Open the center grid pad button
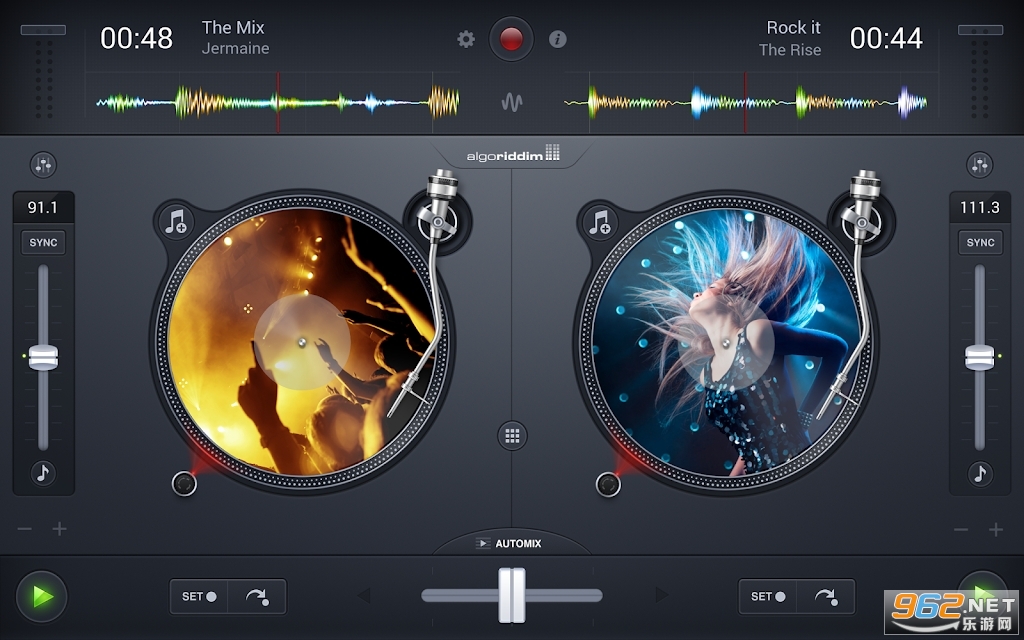This screenshot has width=1024, height=640. coord(512,435)
